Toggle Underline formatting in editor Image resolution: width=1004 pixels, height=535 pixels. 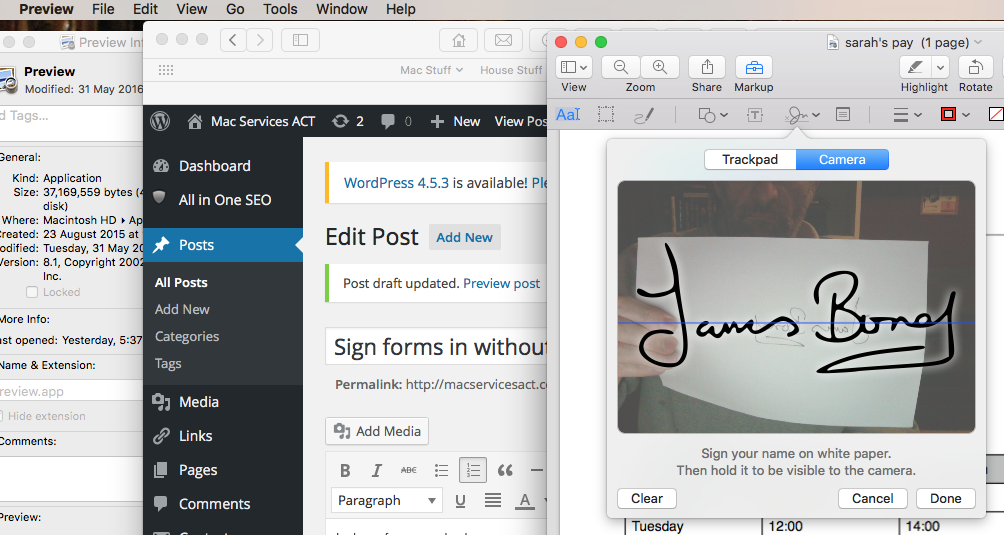click(x=460, y=500)
